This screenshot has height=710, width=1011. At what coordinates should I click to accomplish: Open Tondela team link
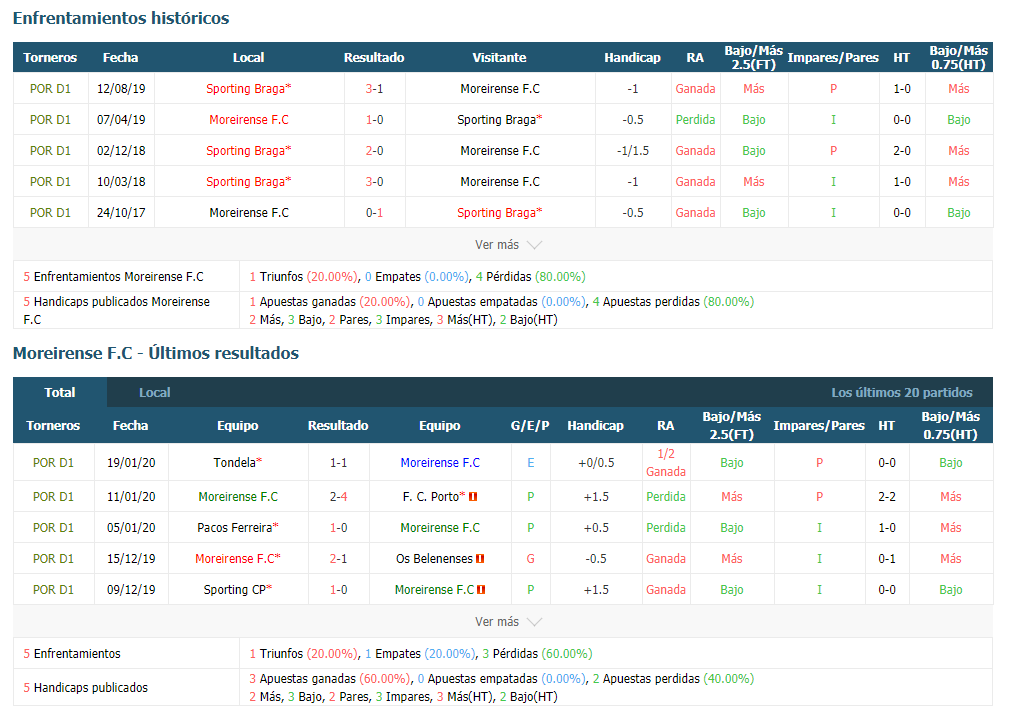pos(238,462)
